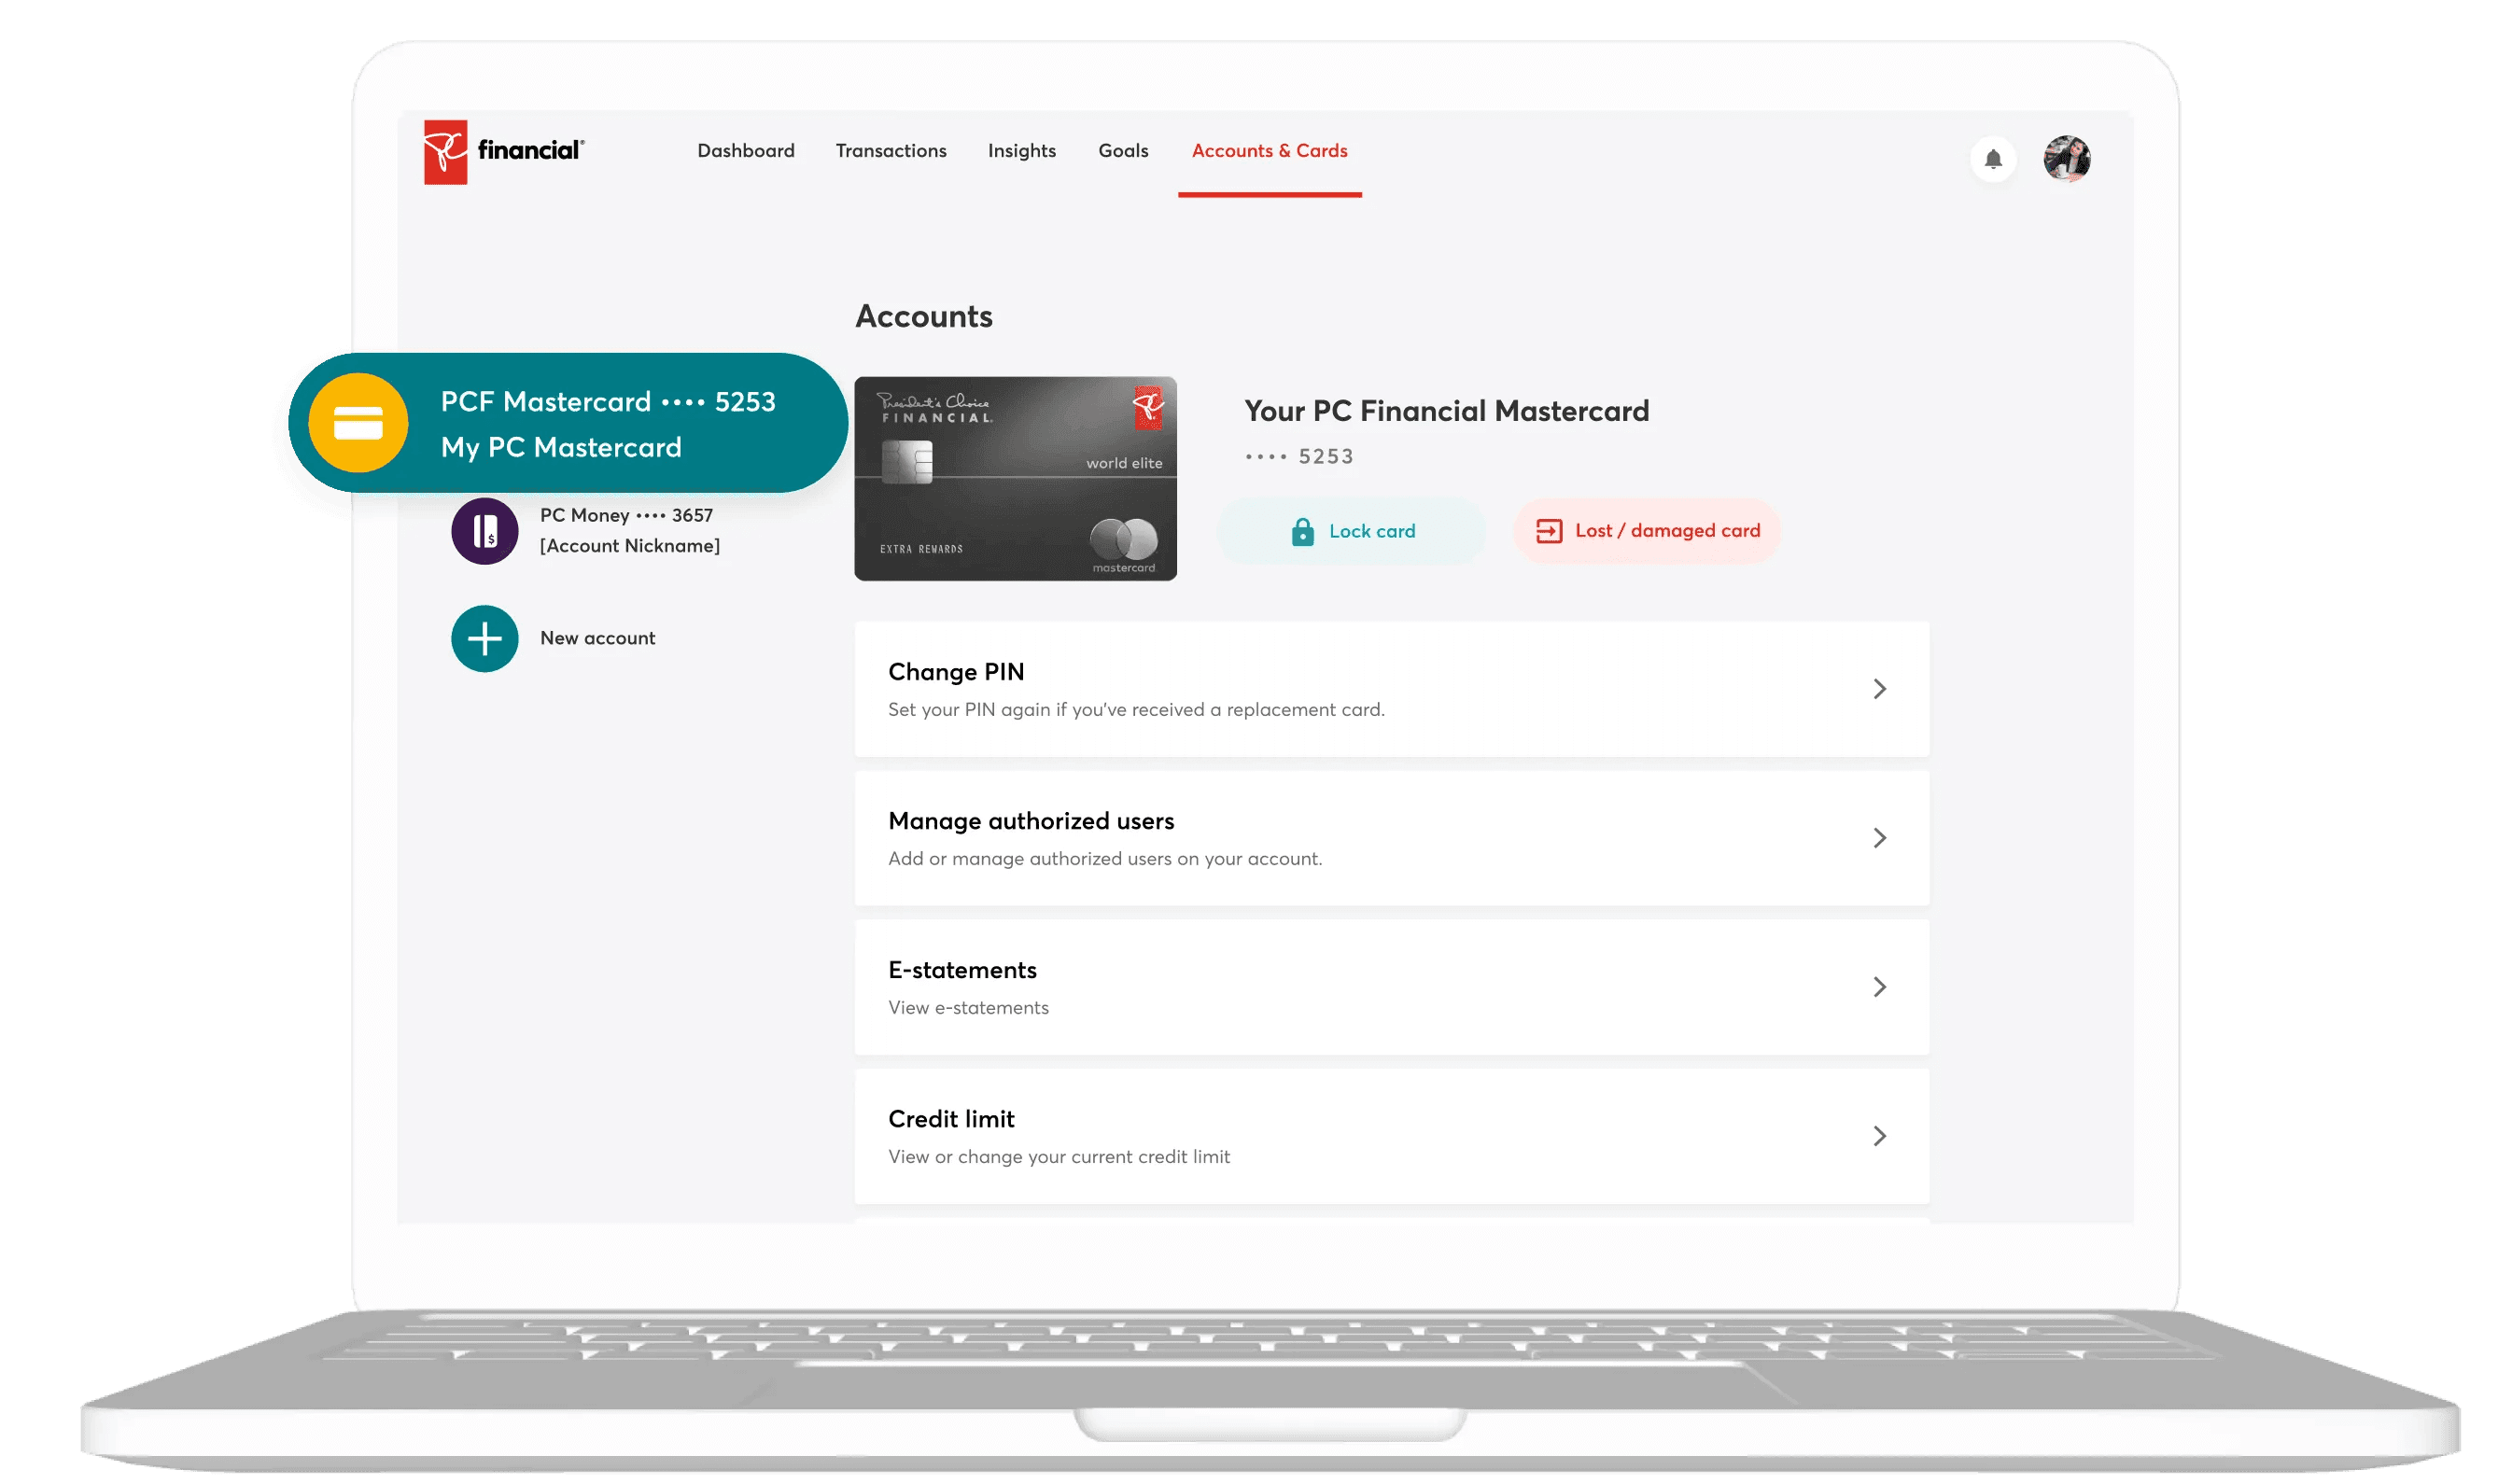Switch to the Transactions tab

(x=891, y=151)
